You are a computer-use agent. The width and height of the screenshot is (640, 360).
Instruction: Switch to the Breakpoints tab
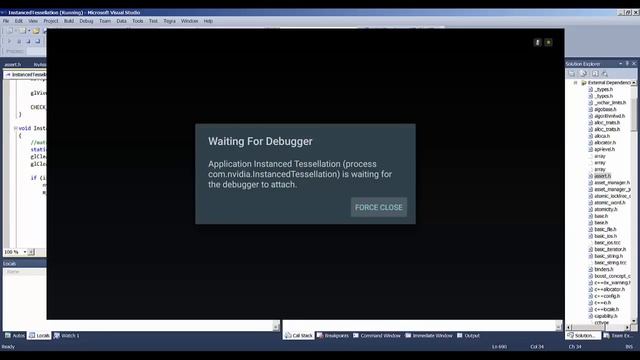(x=333, y=336)
